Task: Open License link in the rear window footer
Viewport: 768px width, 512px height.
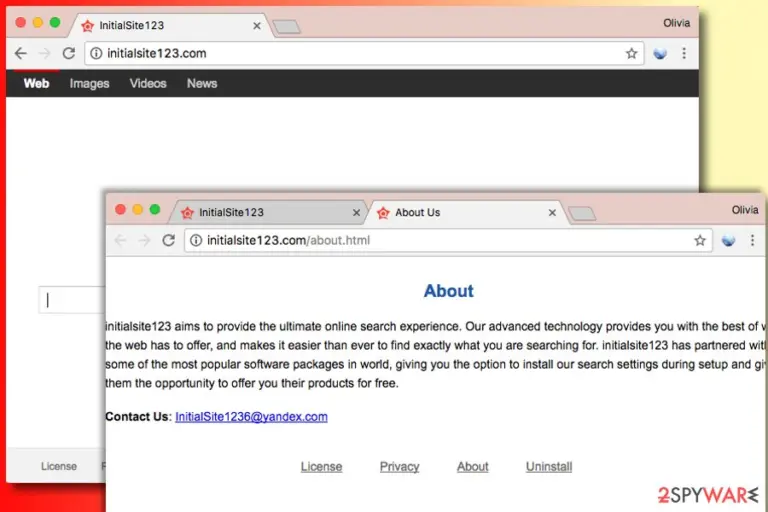Action: [x=59, y=466]
